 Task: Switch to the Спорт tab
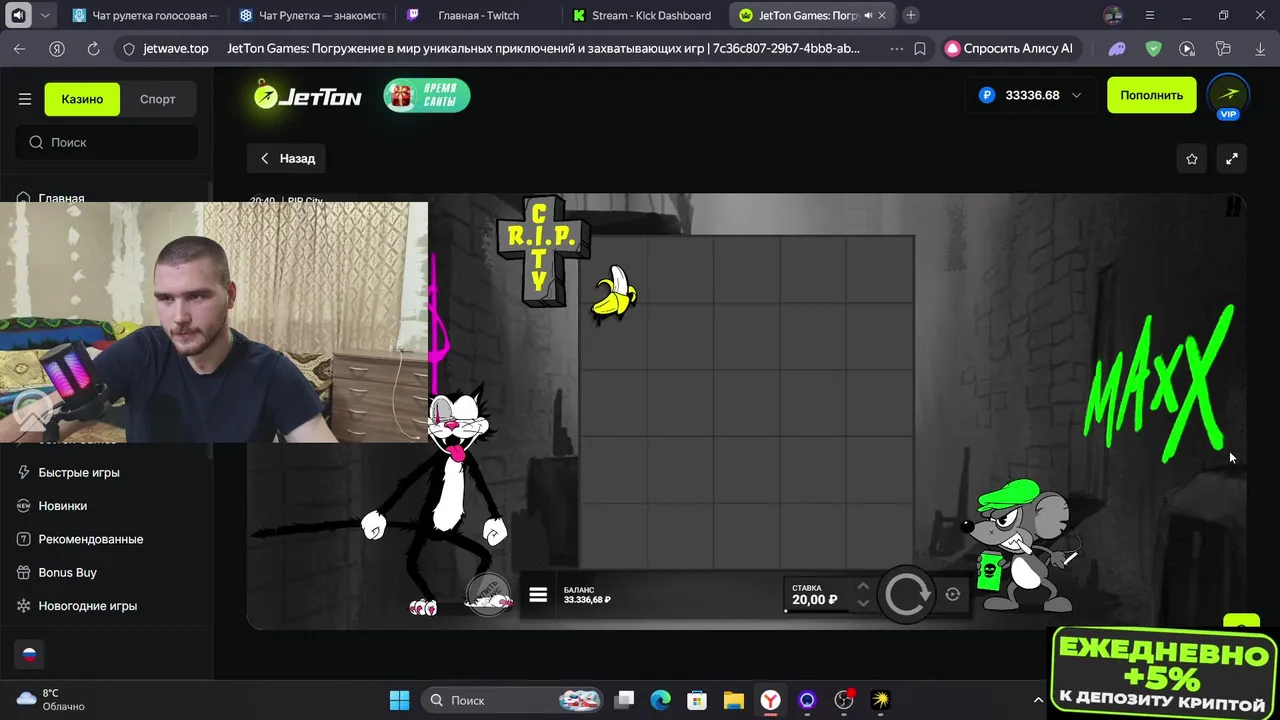pyautogui.click(x=157, y=99)
